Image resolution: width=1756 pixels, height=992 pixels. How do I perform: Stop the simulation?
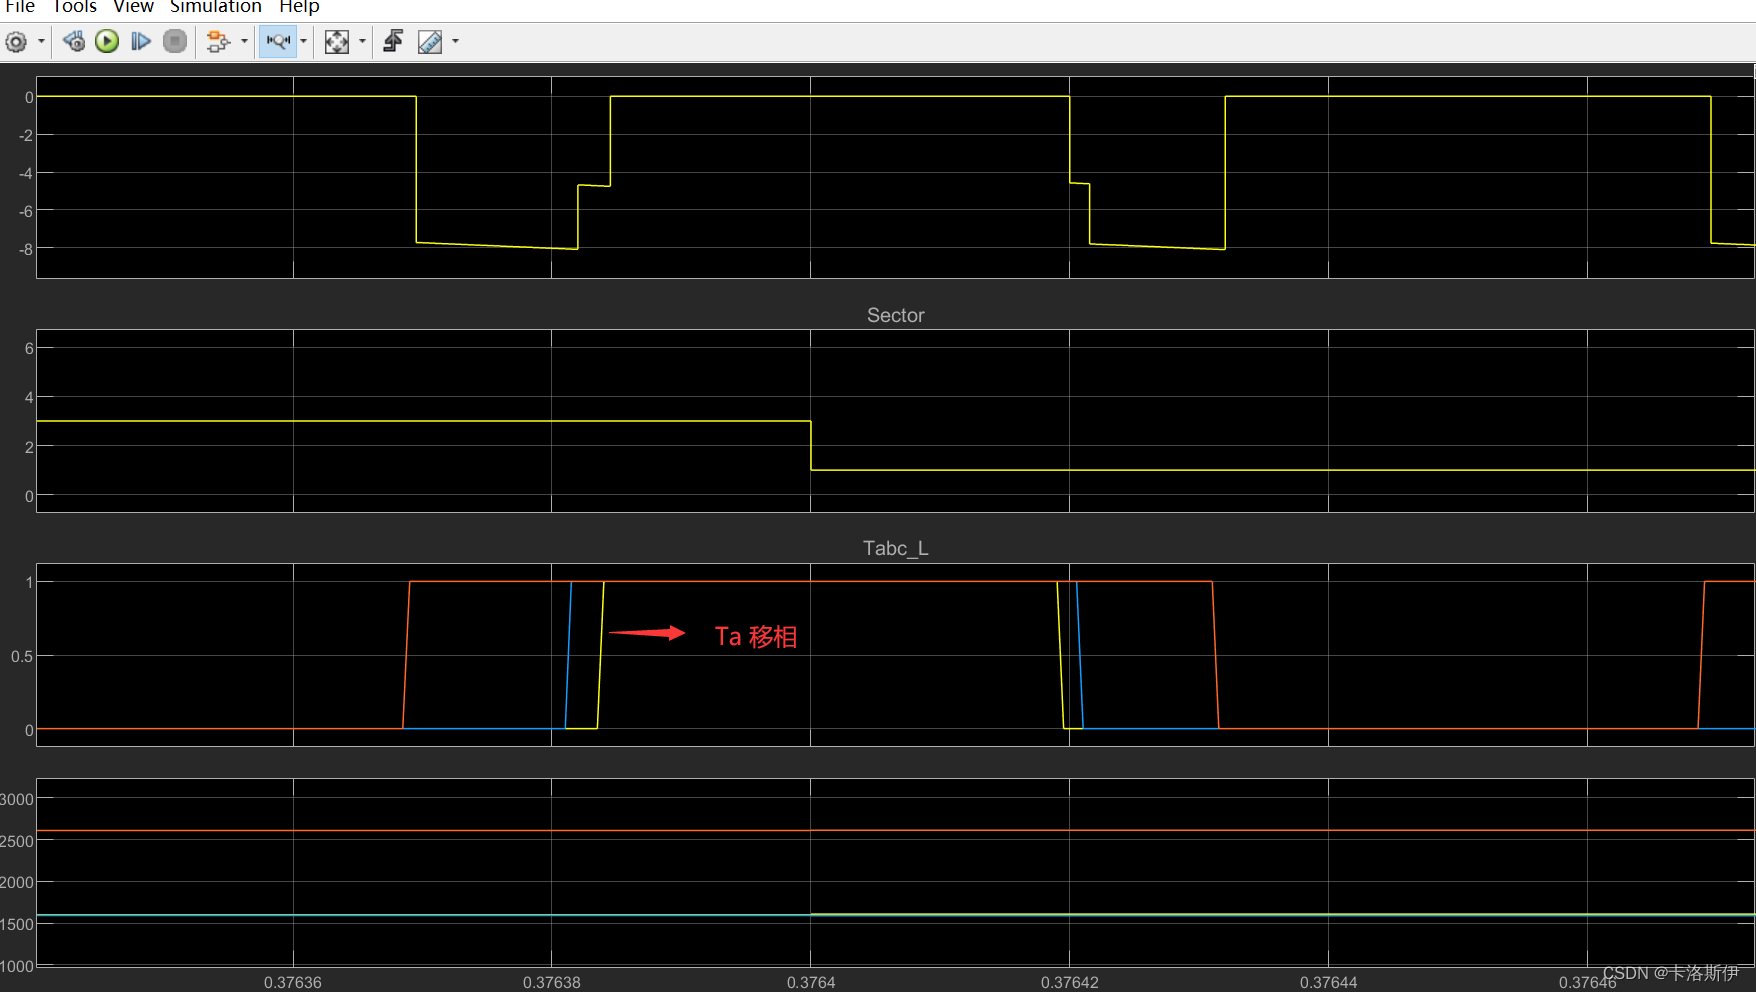(175, 42)
